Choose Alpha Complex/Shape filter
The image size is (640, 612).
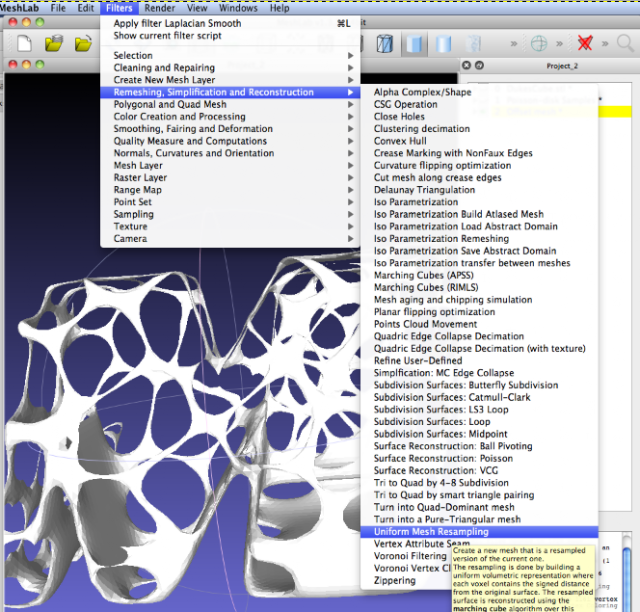point(480,92)
